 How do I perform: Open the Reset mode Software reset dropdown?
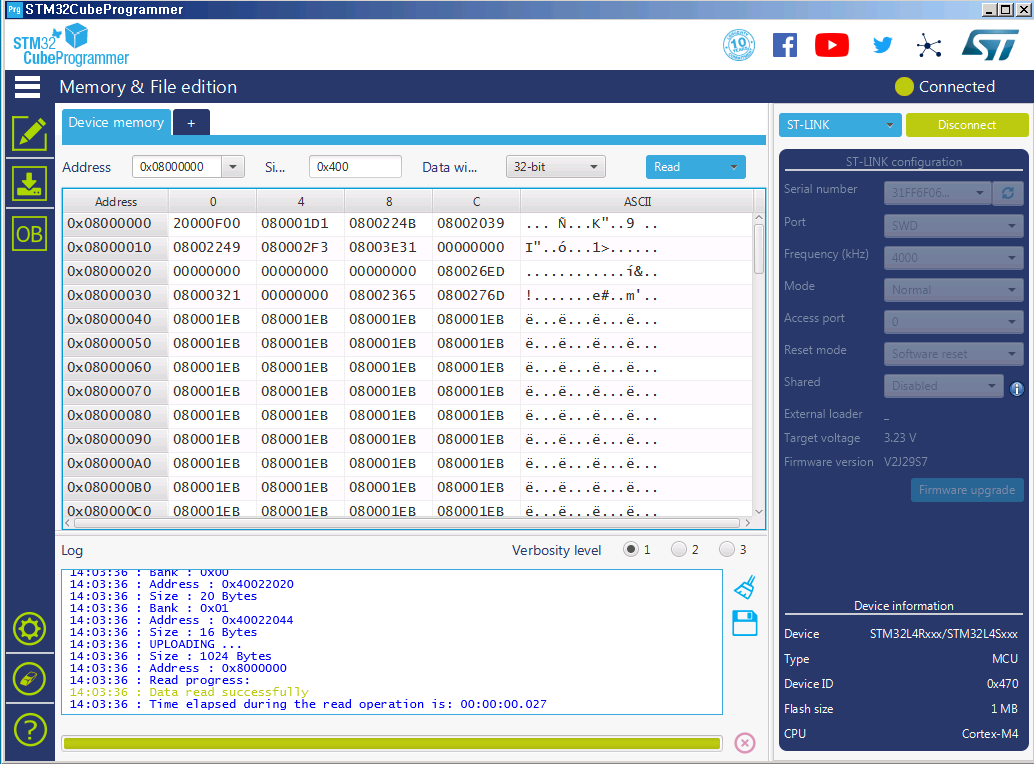click(x=954, y=353)
